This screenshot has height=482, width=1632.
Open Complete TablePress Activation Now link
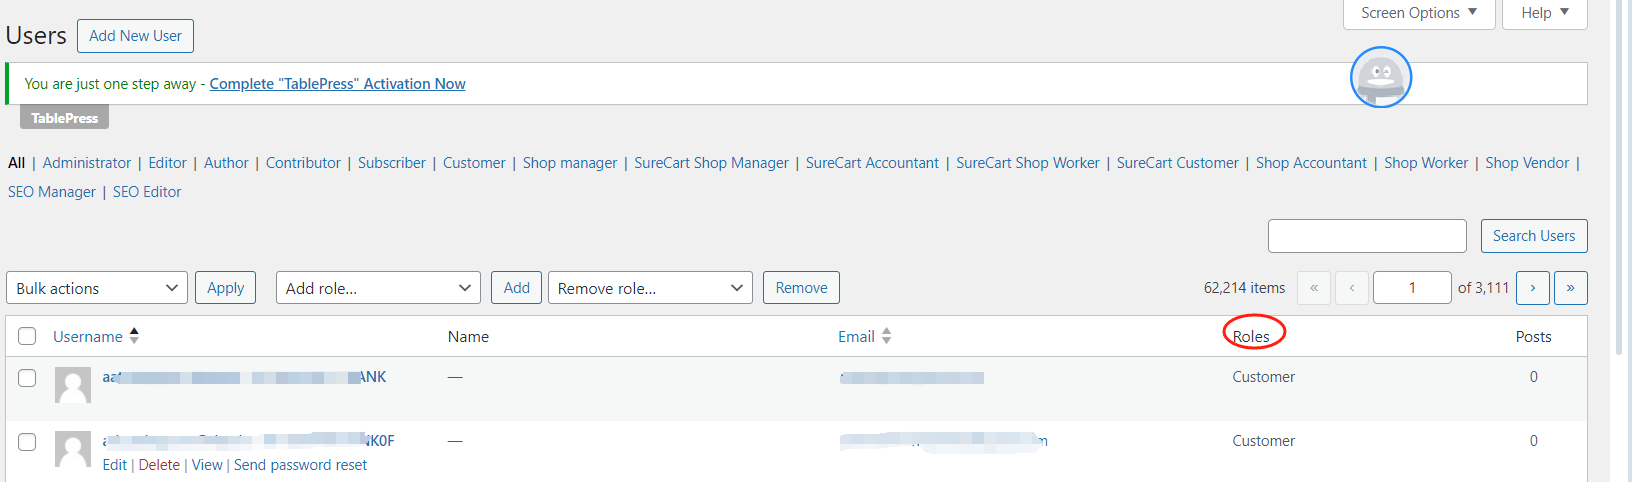pyautogui.click(x=337, y=84)
